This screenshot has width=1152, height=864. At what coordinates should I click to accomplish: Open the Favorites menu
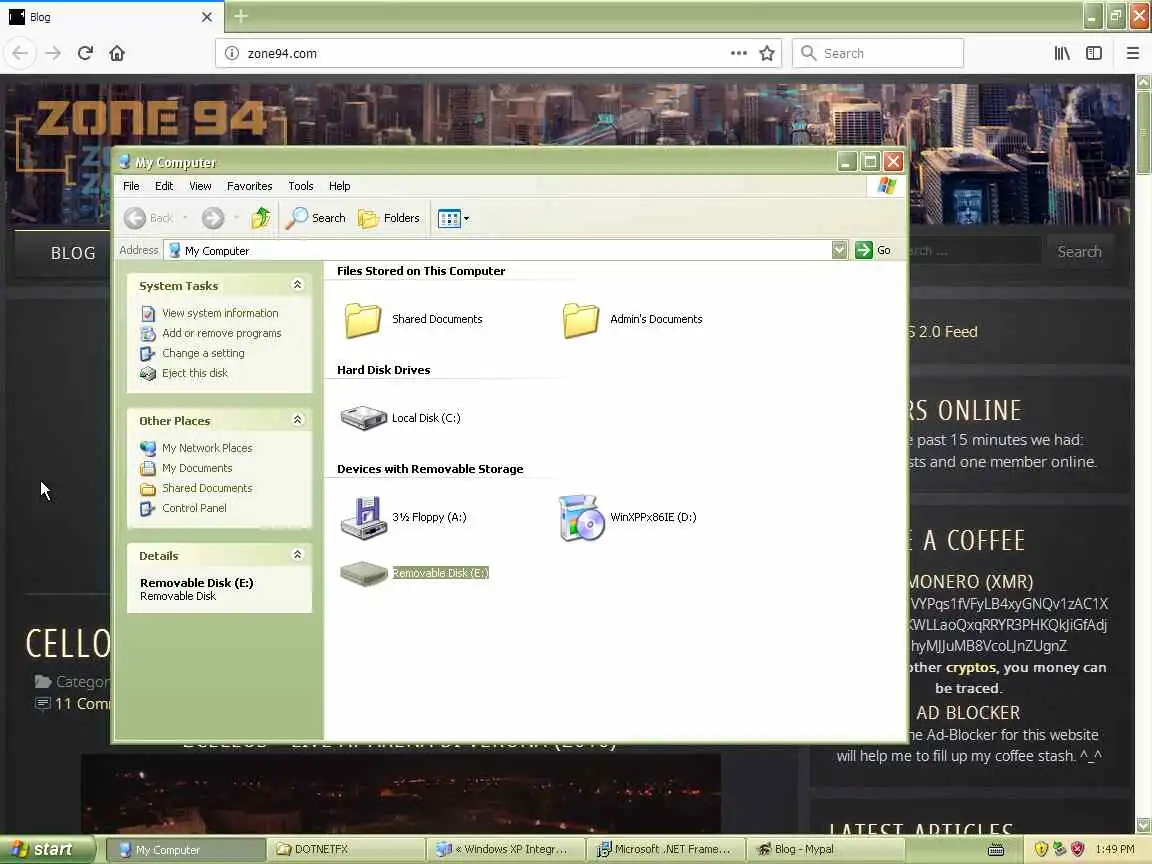(249, 186)
